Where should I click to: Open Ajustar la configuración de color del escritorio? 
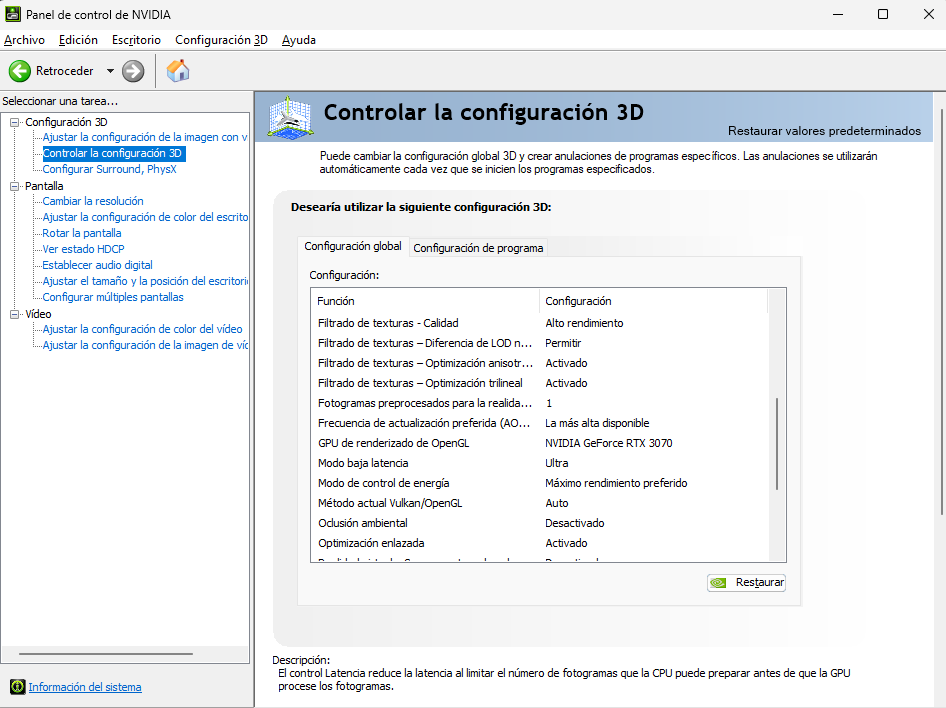[145, 217]
